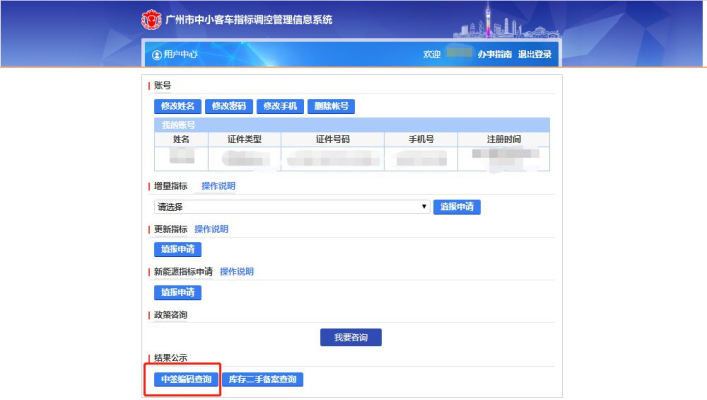Viewport: 707px width, 400px height.
Task: Click 填报申请 under 新能源指标申请
Action: pos(176,292)
